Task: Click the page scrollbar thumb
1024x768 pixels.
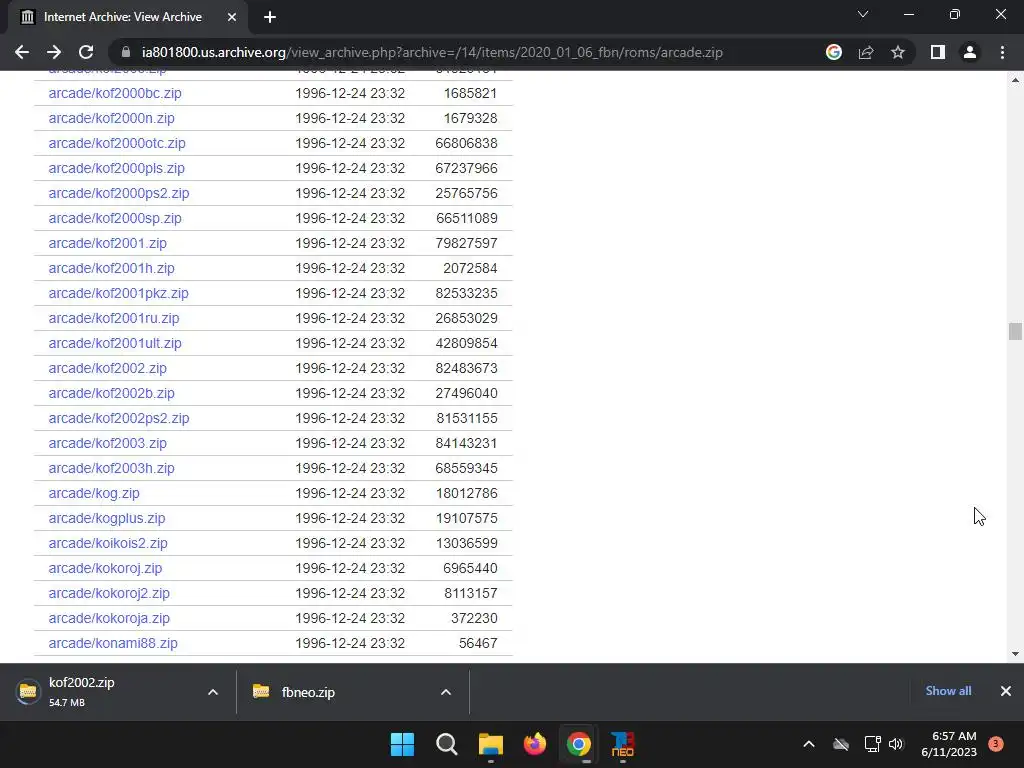Action: pyautogui.click(x=1015, y=331)
